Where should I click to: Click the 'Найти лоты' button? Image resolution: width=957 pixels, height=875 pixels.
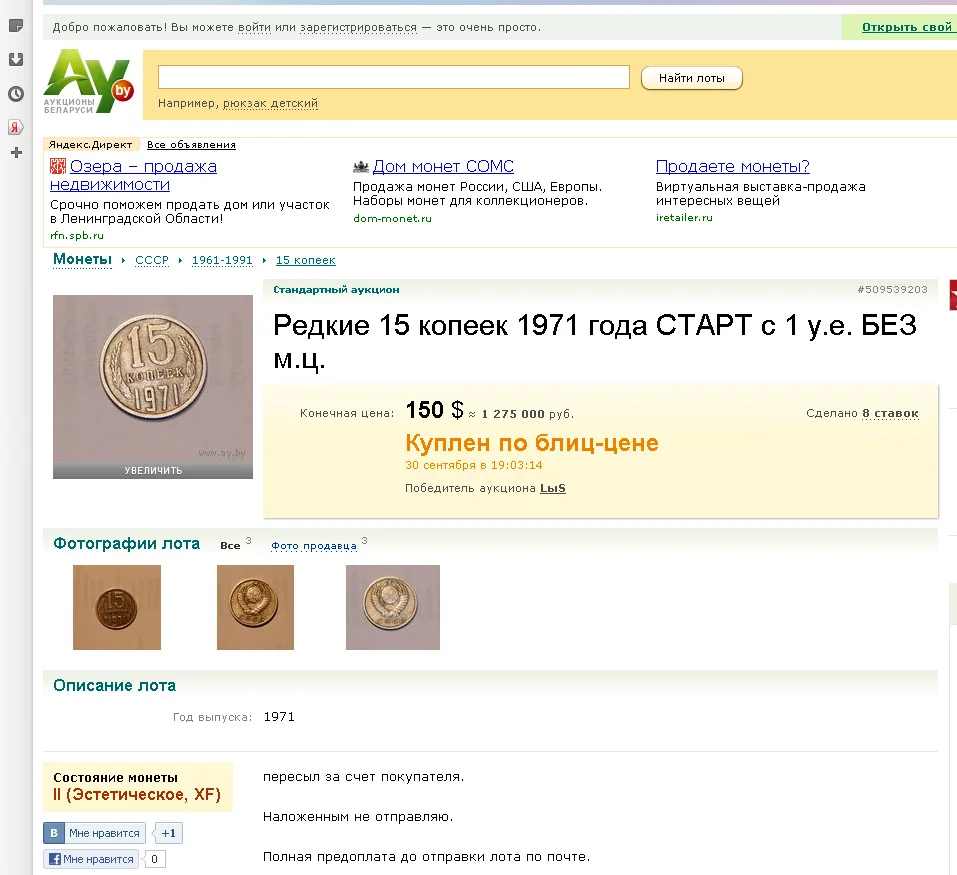click(692, 78)
